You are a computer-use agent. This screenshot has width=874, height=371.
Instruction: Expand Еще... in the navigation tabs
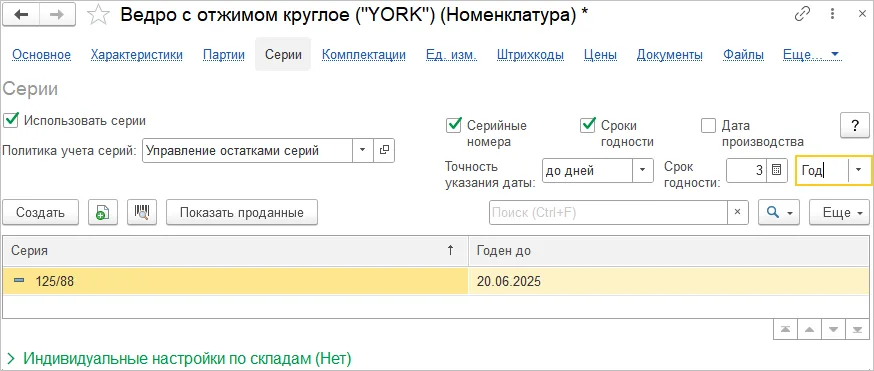coord(812,55)
